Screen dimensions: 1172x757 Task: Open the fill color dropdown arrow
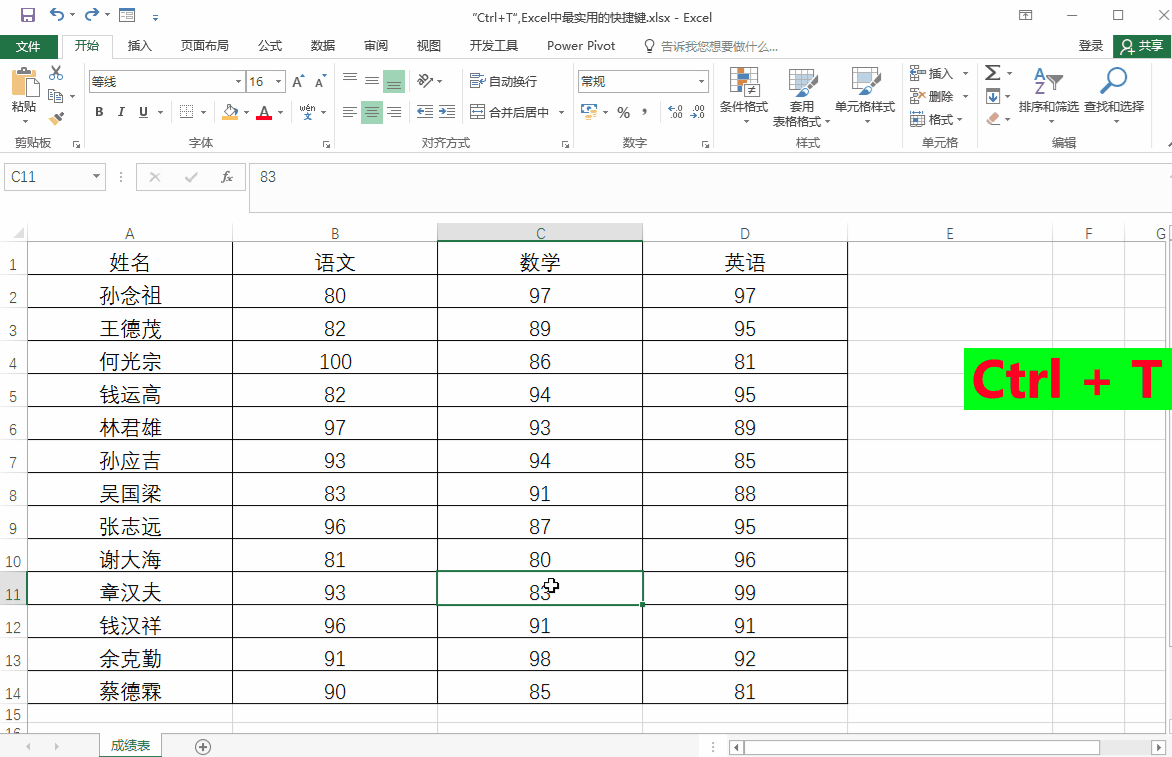point(246,113)
